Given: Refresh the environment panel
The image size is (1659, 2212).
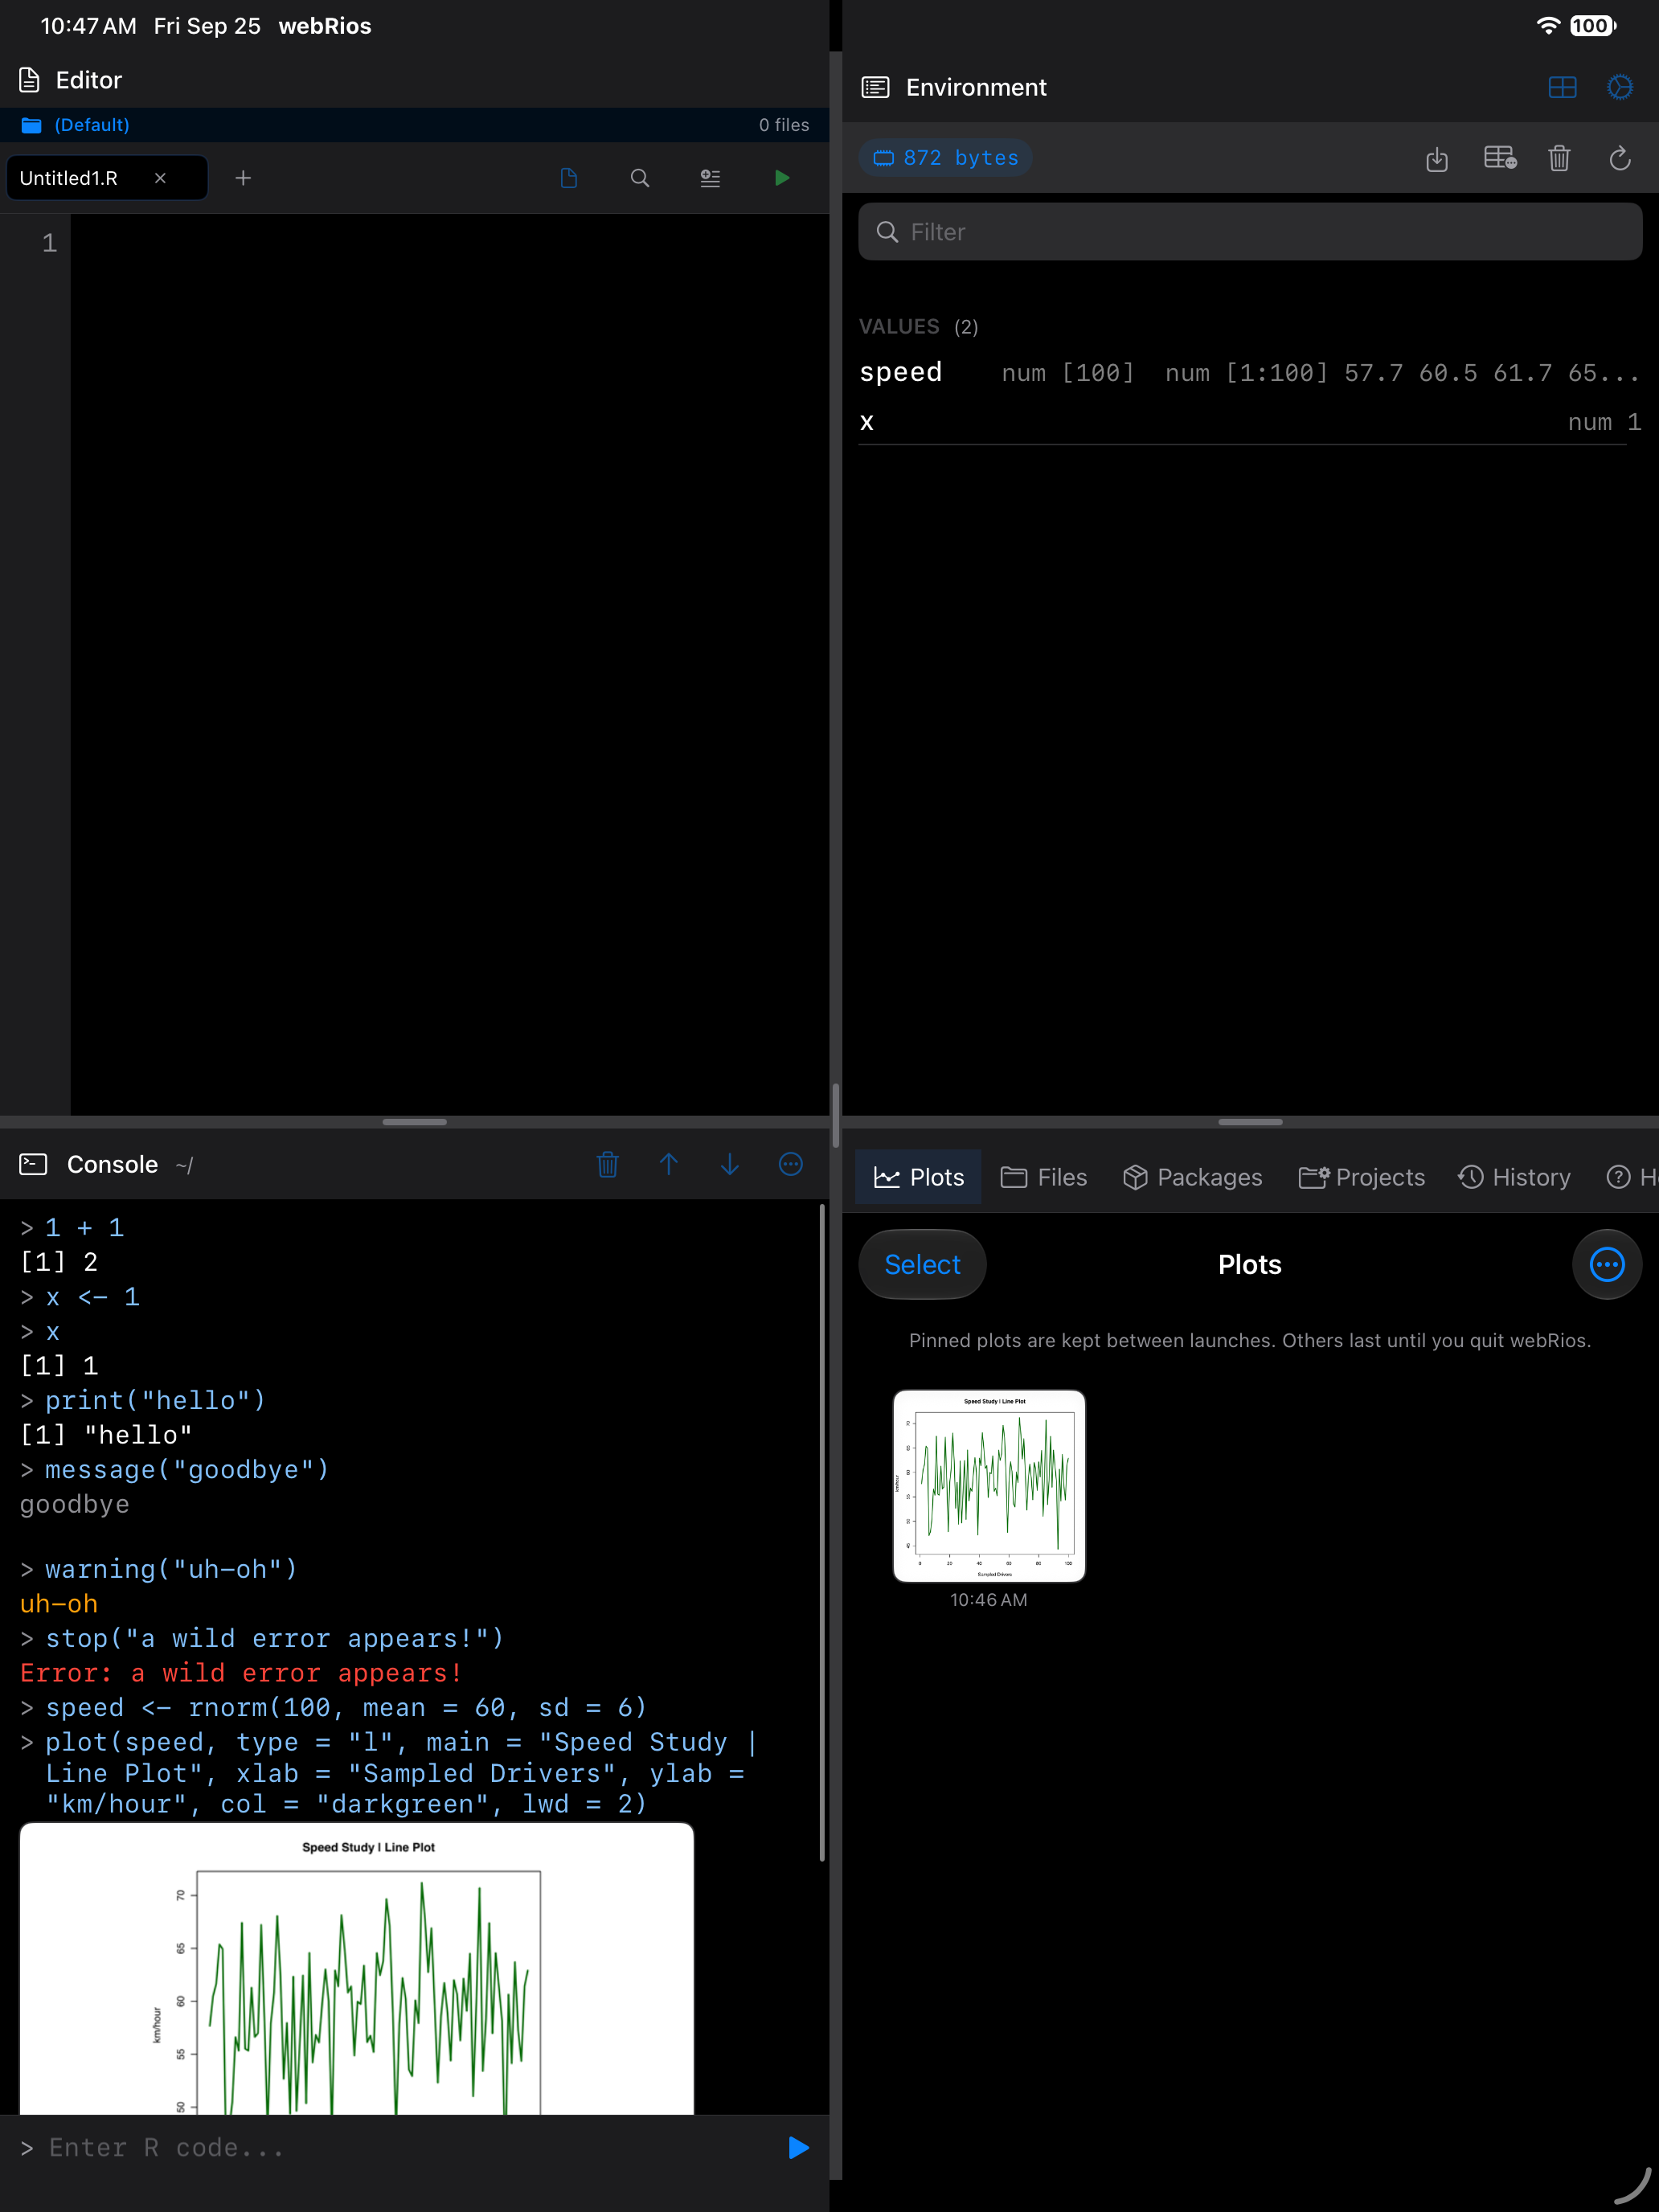Looking at the screenshot, I should tap(1620, 158).
